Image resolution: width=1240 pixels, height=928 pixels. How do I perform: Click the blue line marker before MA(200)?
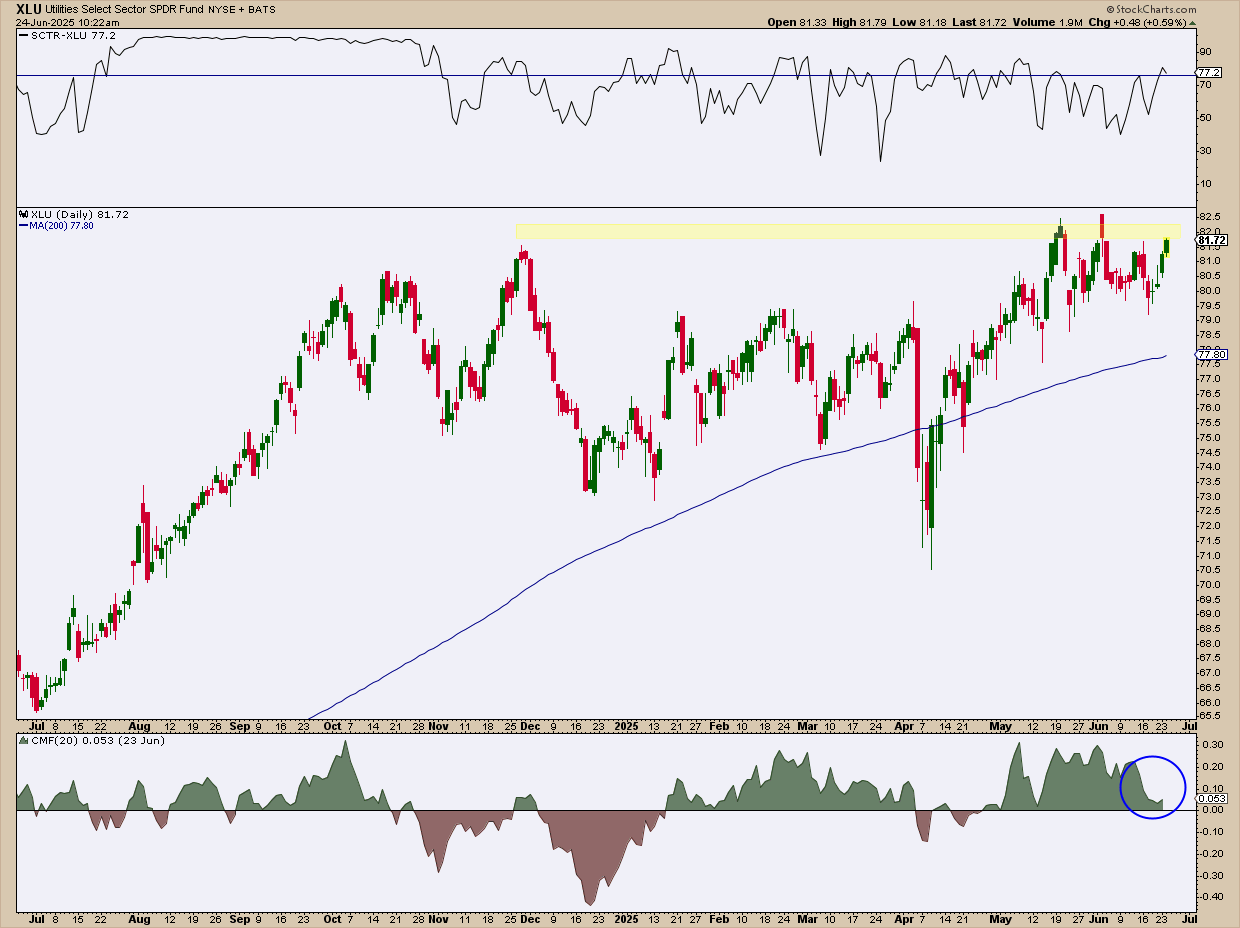(22, 227)
